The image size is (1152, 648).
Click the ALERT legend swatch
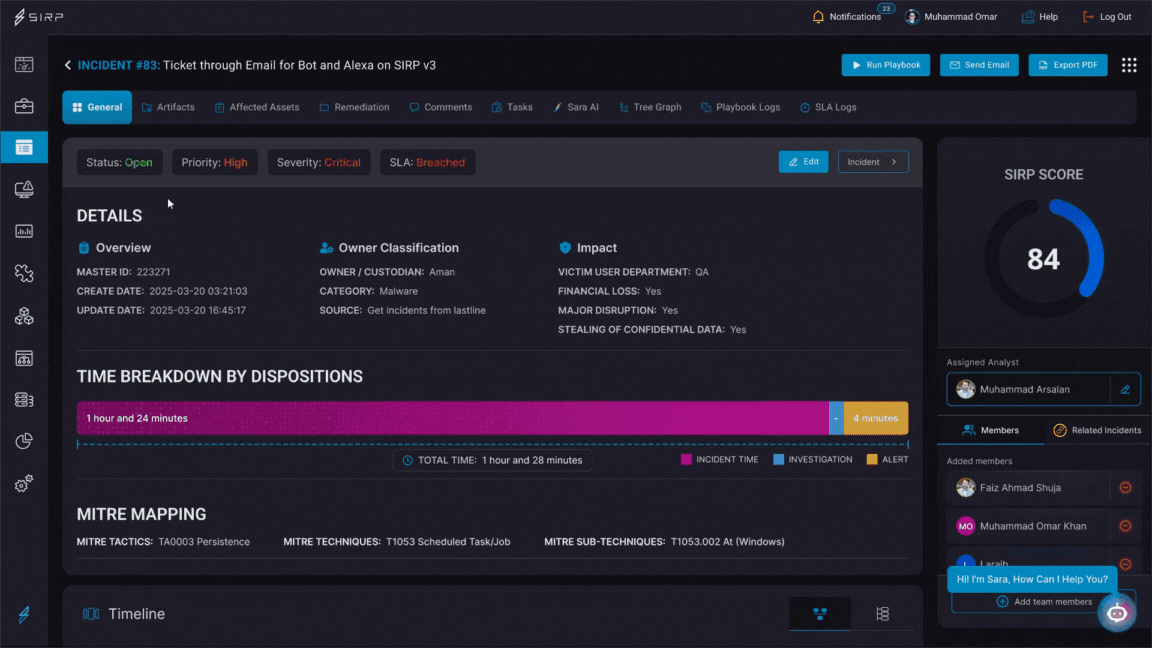point(871,459)
